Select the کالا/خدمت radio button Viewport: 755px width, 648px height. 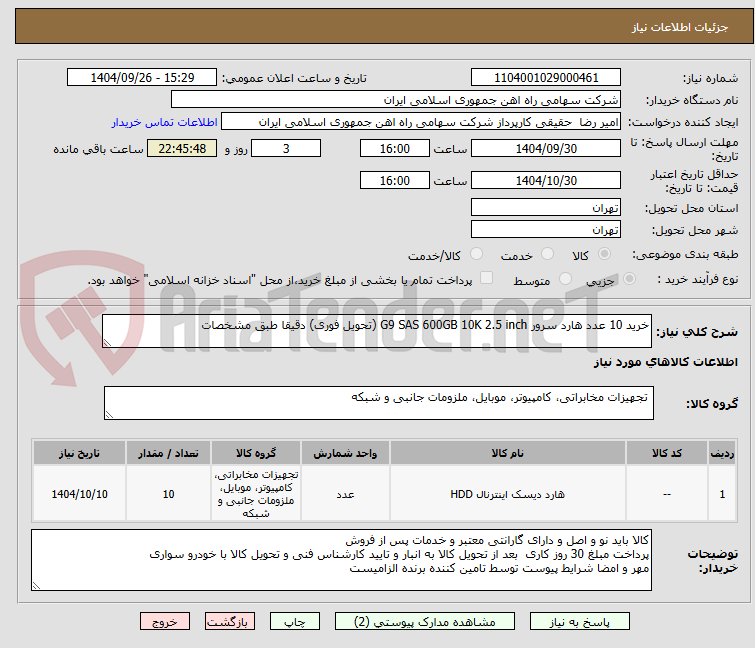[x=476, y=254]
